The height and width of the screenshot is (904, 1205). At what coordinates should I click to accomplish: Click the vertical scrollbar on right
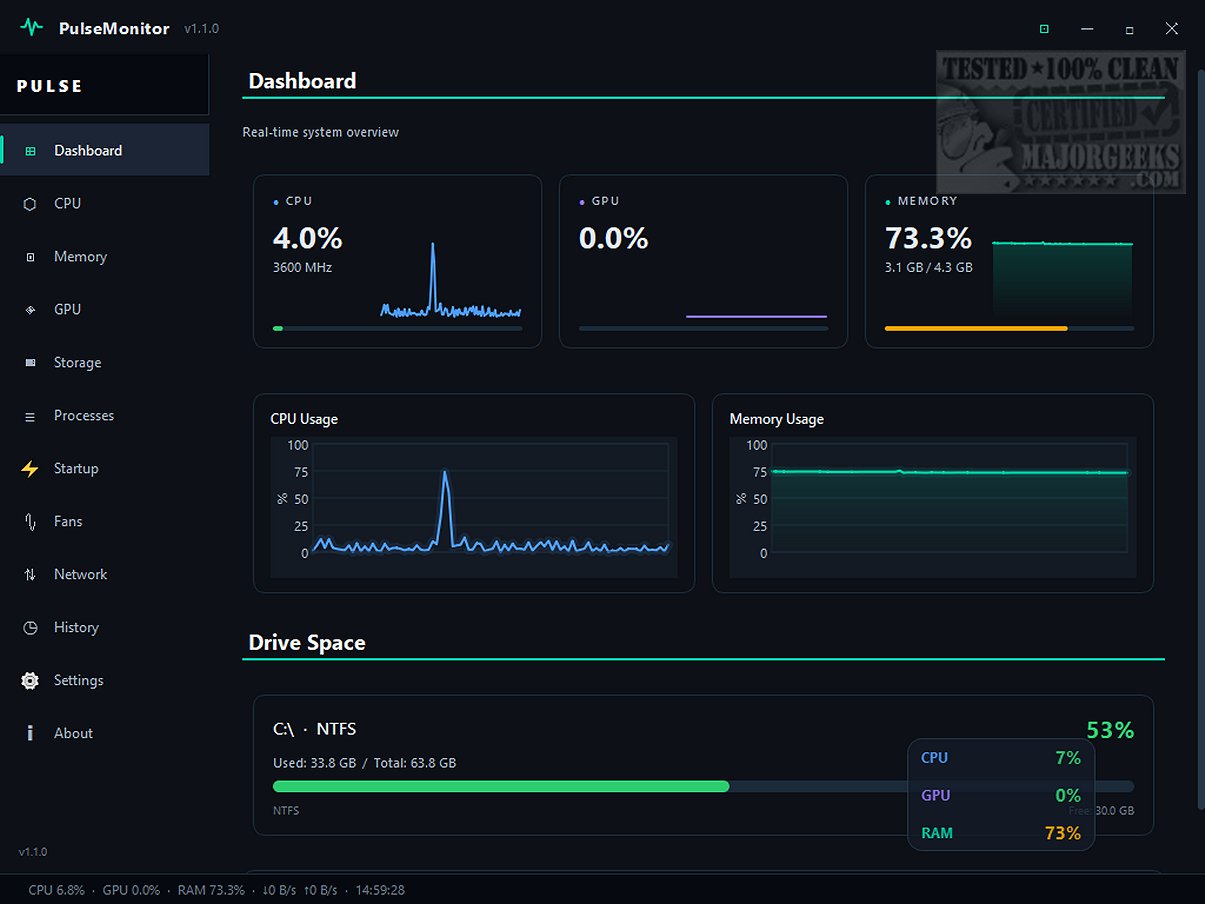tap(1200, 440)
